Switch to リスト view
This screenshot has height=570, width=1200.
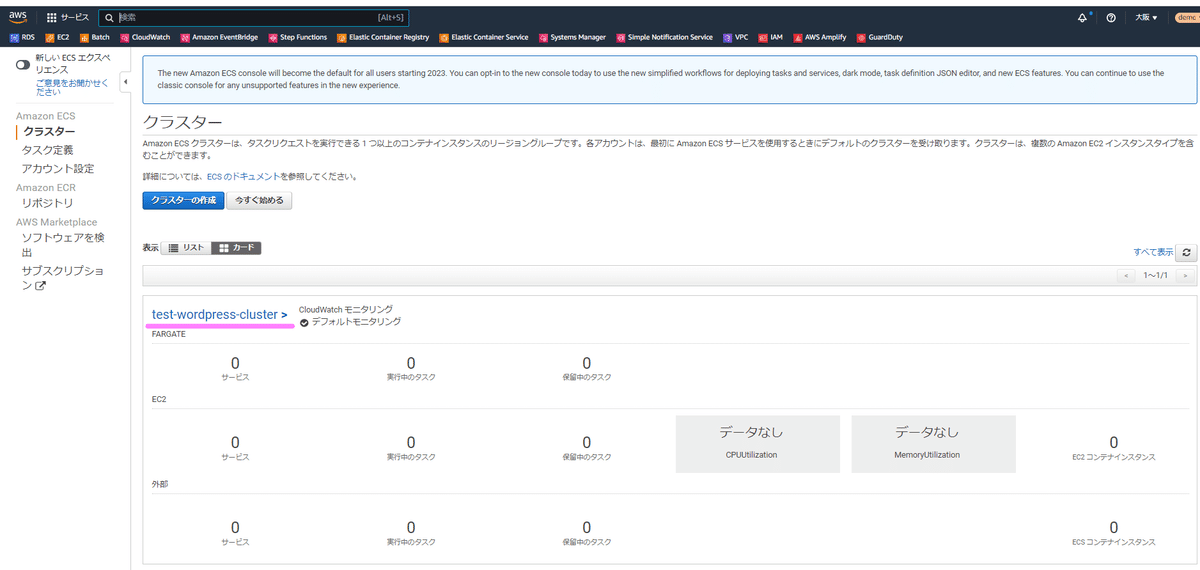187,247
